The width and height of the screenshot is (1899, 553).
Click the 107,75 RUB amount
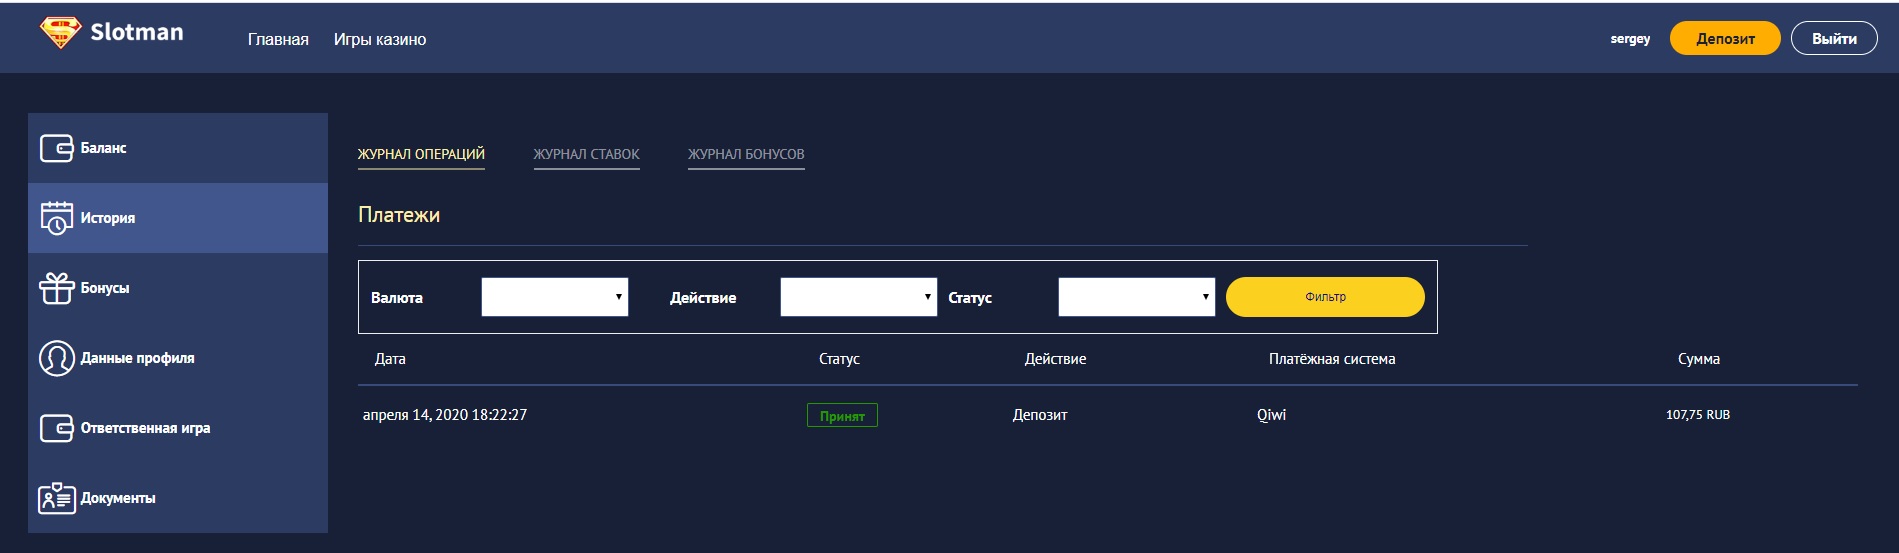1698,415
